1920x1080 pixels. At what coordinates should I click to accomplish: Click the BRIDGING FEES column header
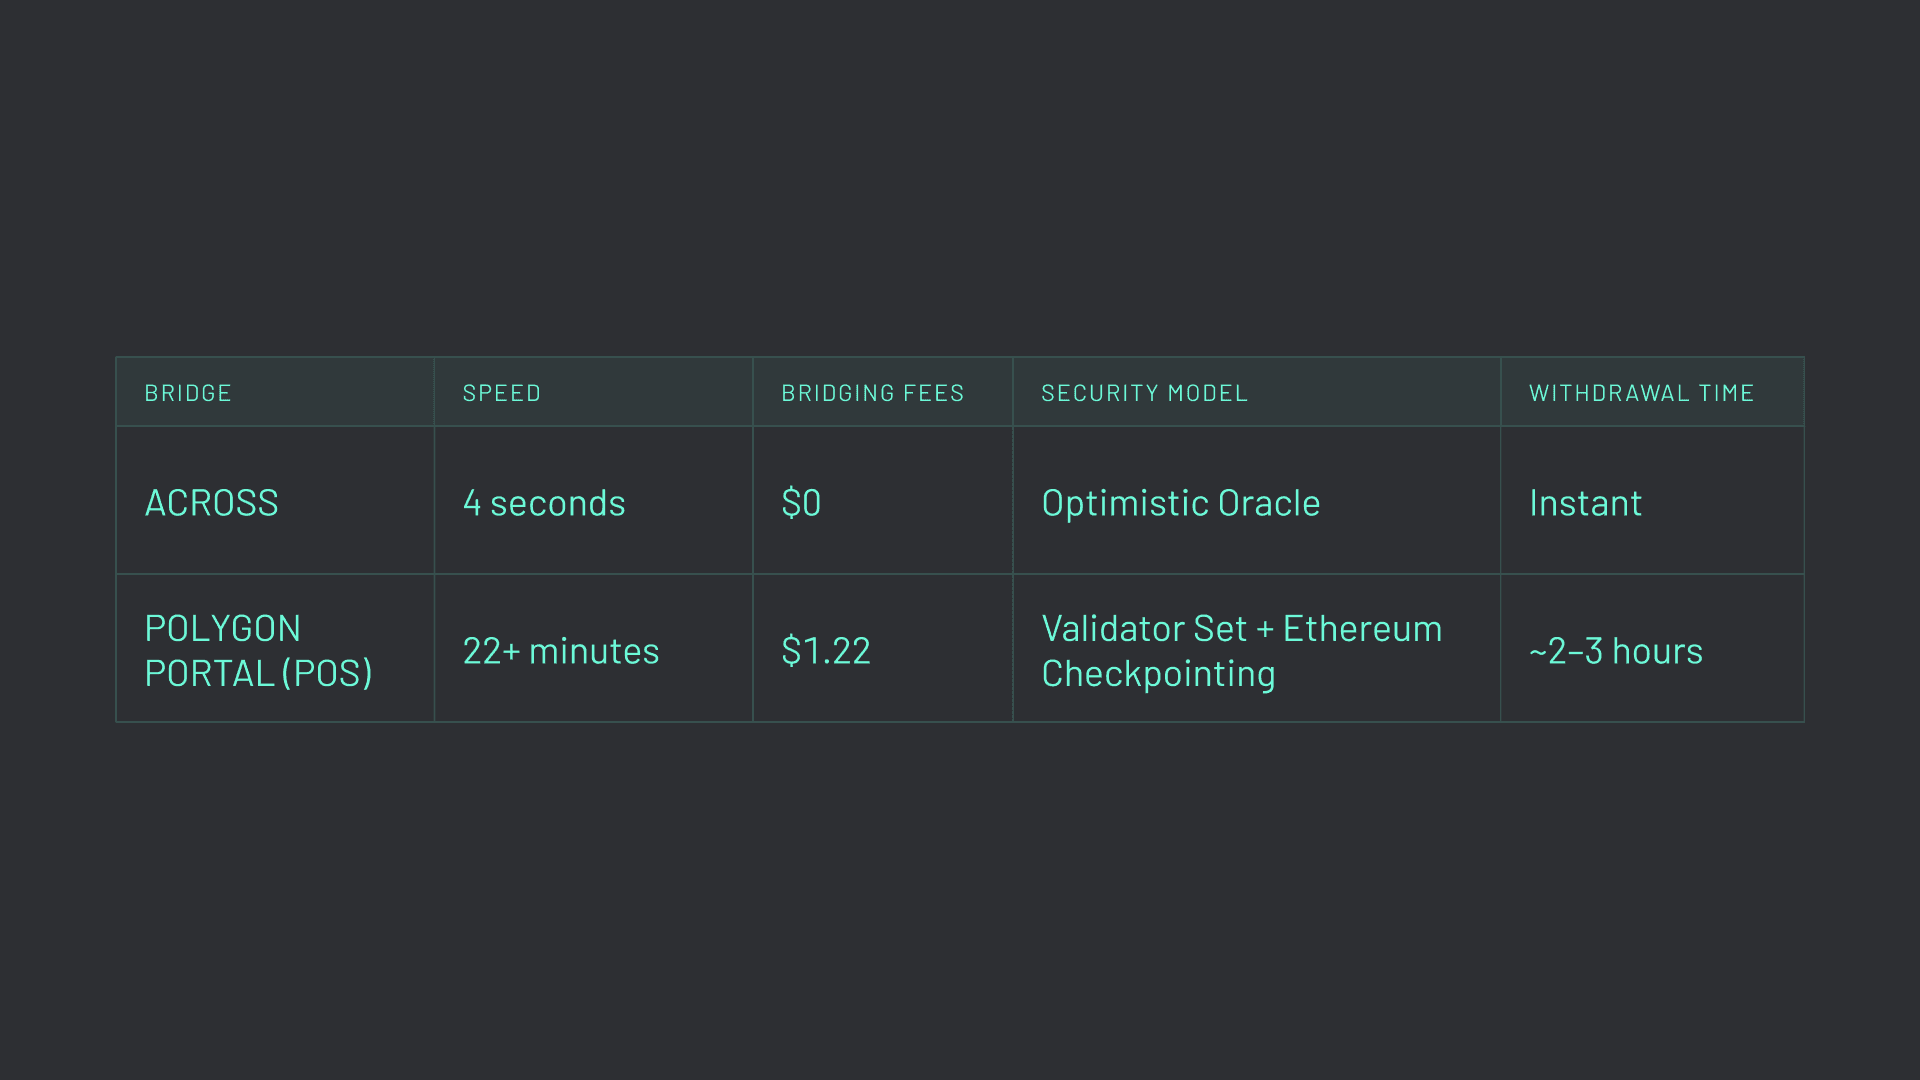pos(872,392)
